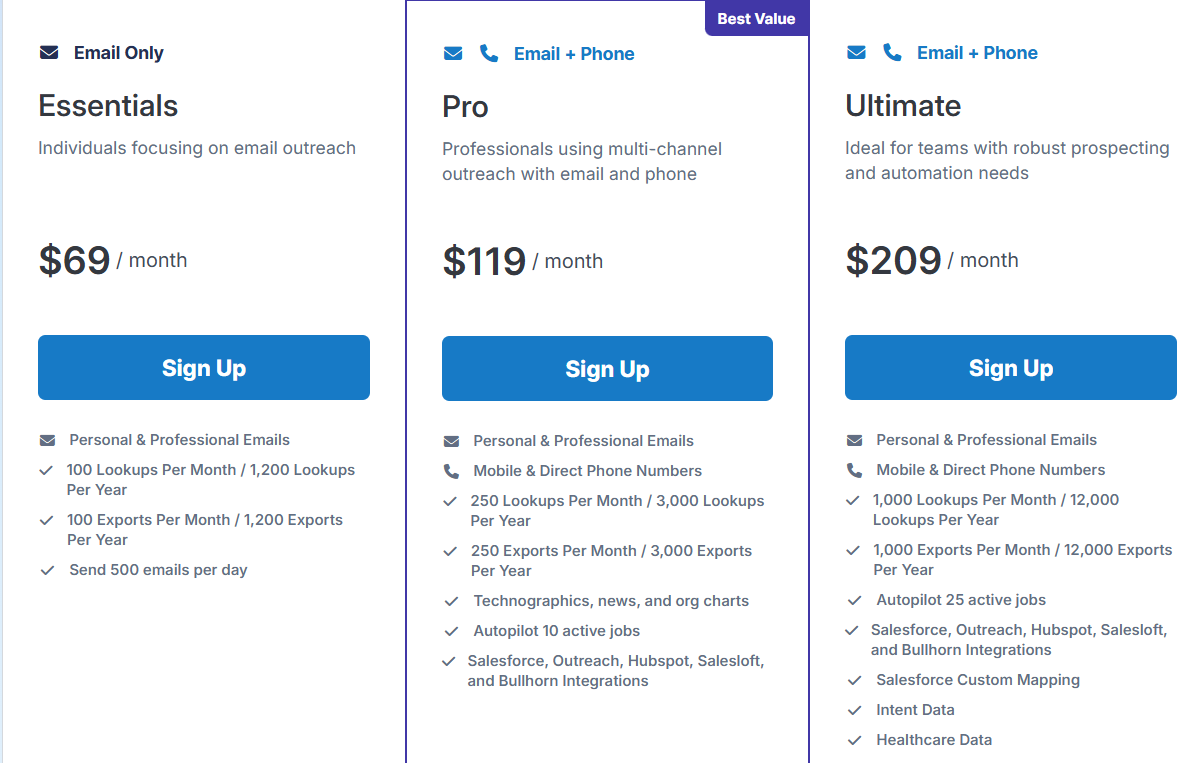Click the checkmark next to Healthcare Data
The image size is (1203, 763).
(853, 739)
